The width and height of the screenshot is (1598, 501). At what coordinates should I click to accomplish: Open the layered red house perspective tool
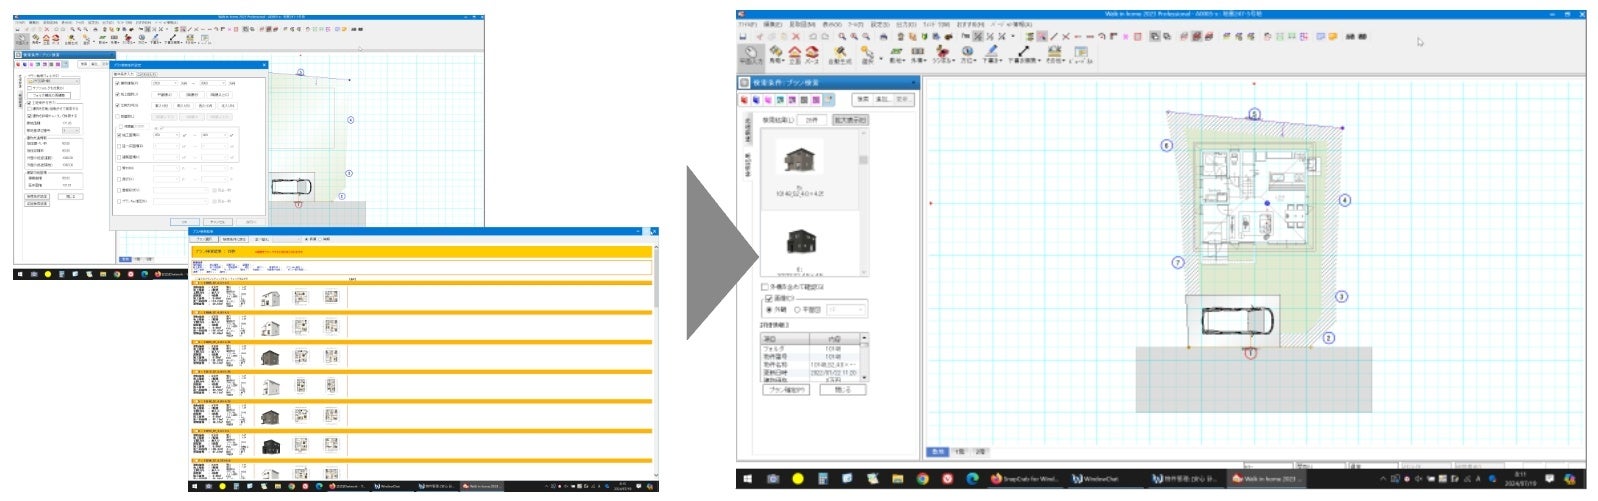coord(812,53)
